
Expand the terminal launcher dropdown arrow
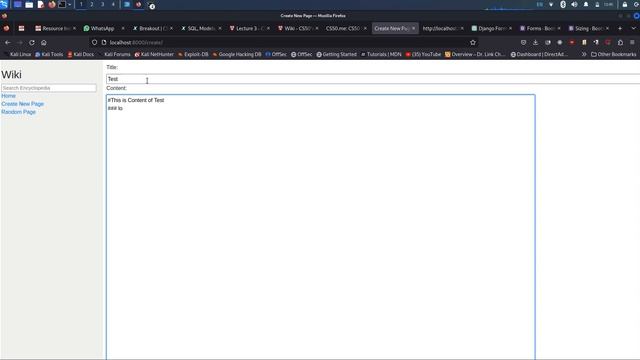(70, 5)
